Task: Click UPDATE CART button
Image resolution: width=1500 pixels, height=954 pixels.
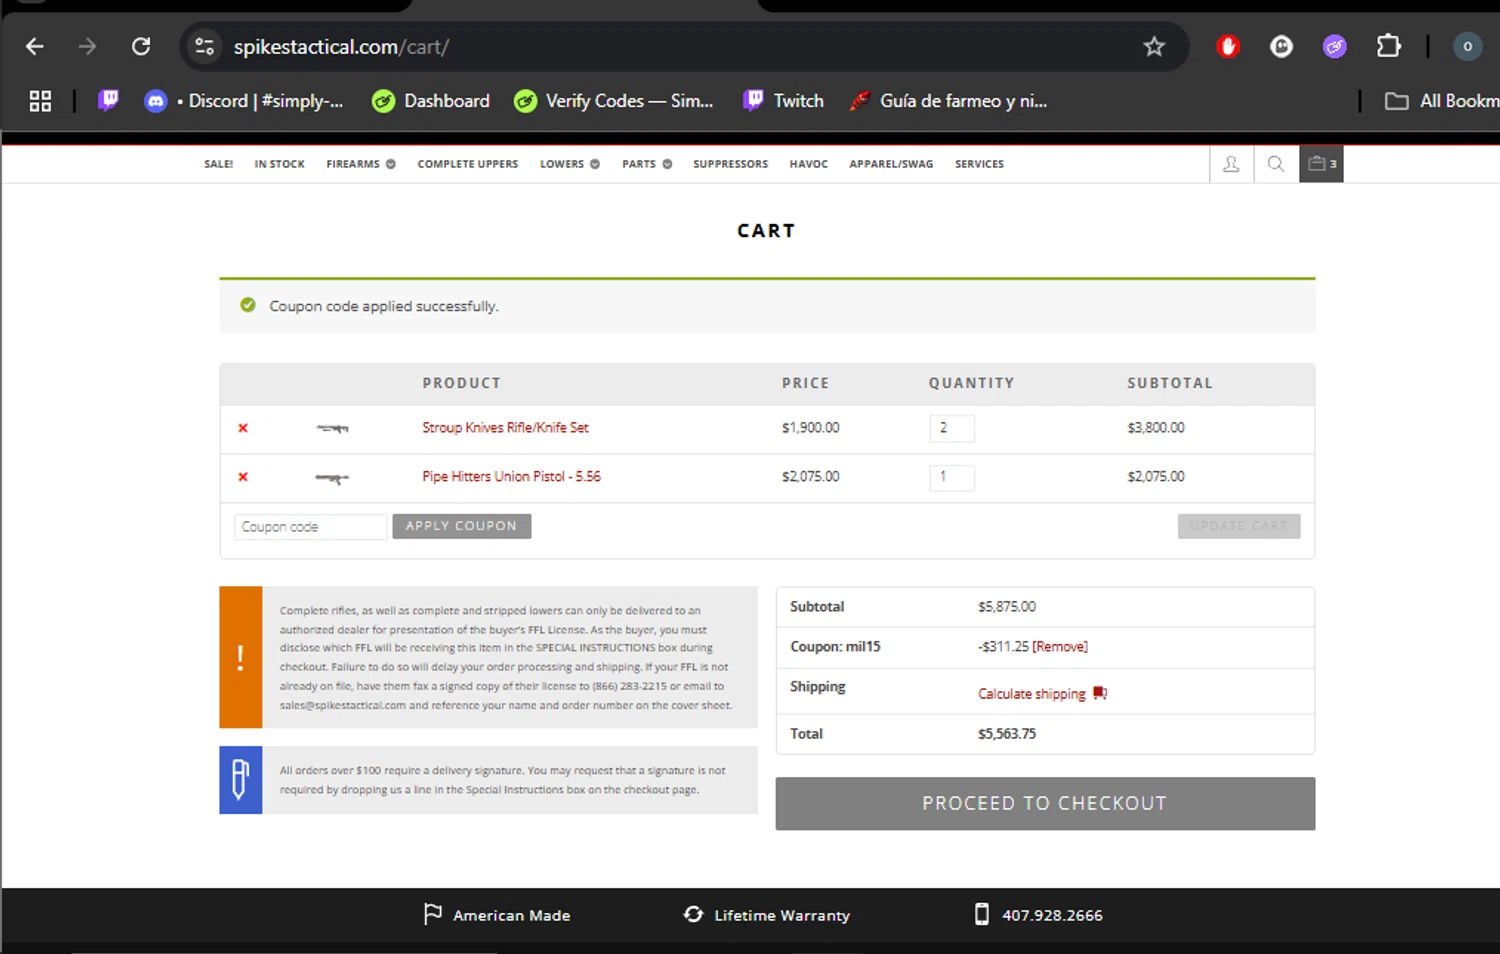Action: [1238, 526]
